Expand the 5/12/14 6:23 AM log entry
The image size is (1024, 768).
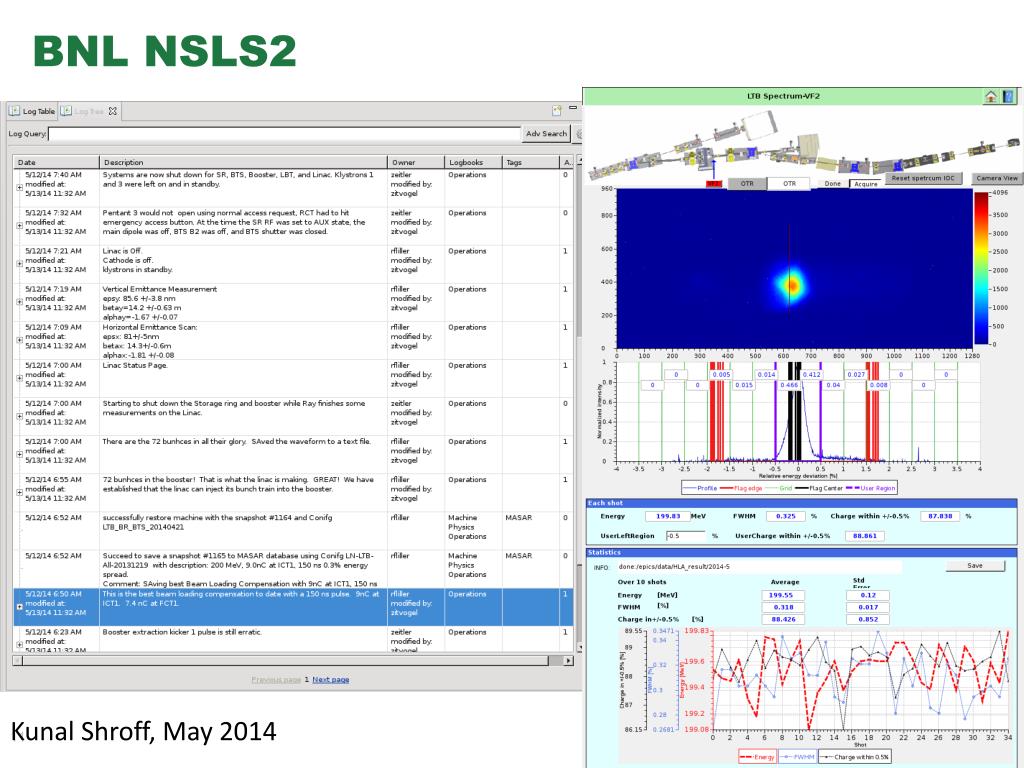click(x=20, y=644)
